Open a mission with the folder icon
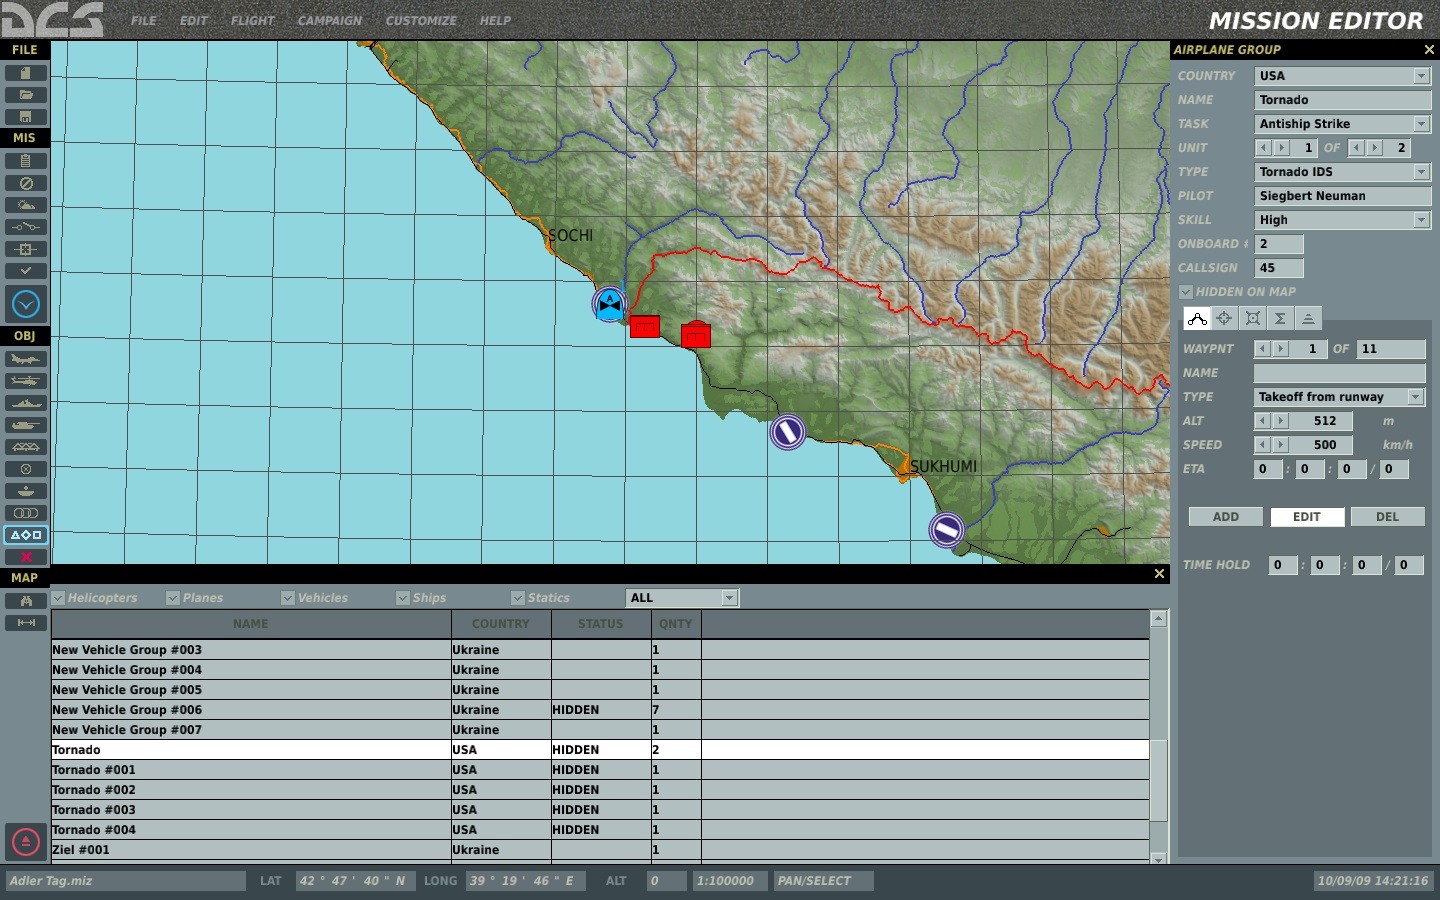 pyautogui.click(x=26, y=95)
